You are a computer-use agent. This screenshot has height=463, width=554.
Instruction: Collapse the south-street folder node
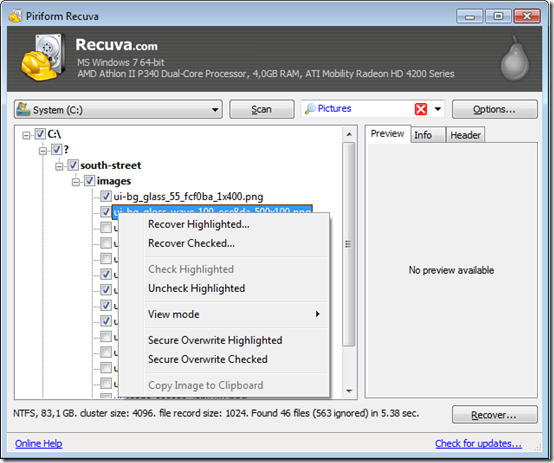[59, 166]
